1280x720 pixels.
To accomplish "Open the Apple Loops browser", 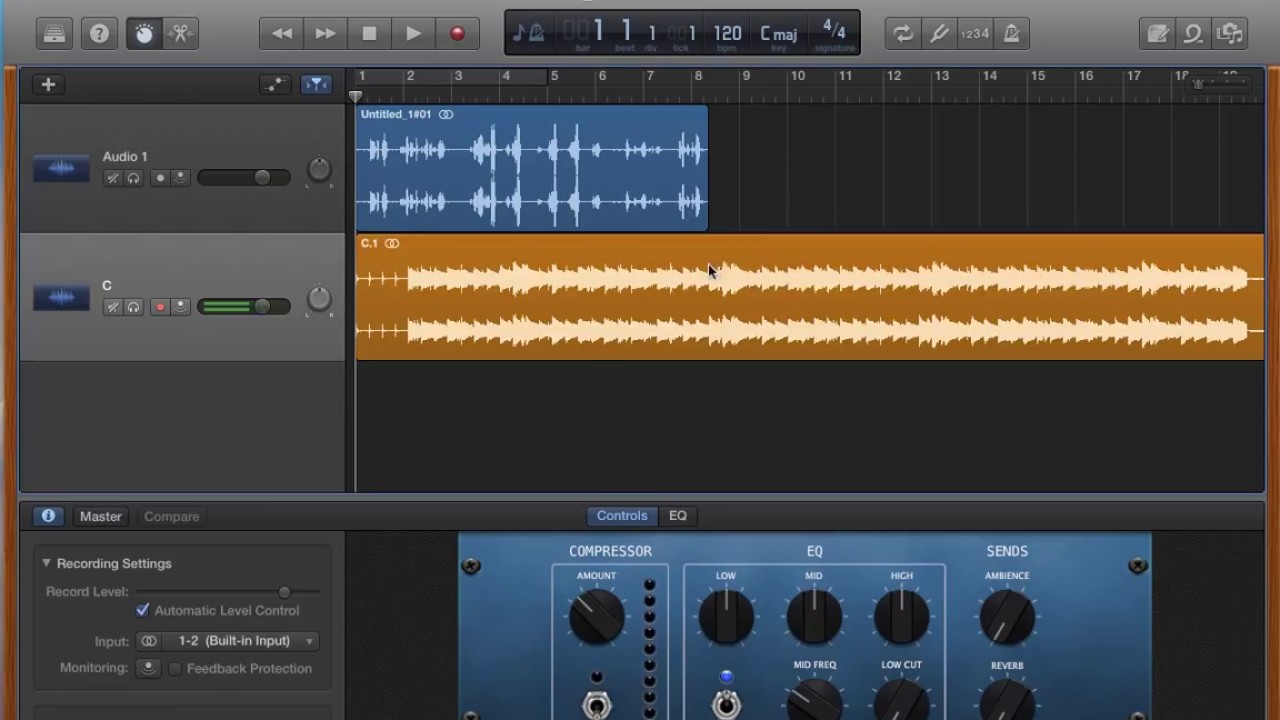I will [x=1193, y=34].
